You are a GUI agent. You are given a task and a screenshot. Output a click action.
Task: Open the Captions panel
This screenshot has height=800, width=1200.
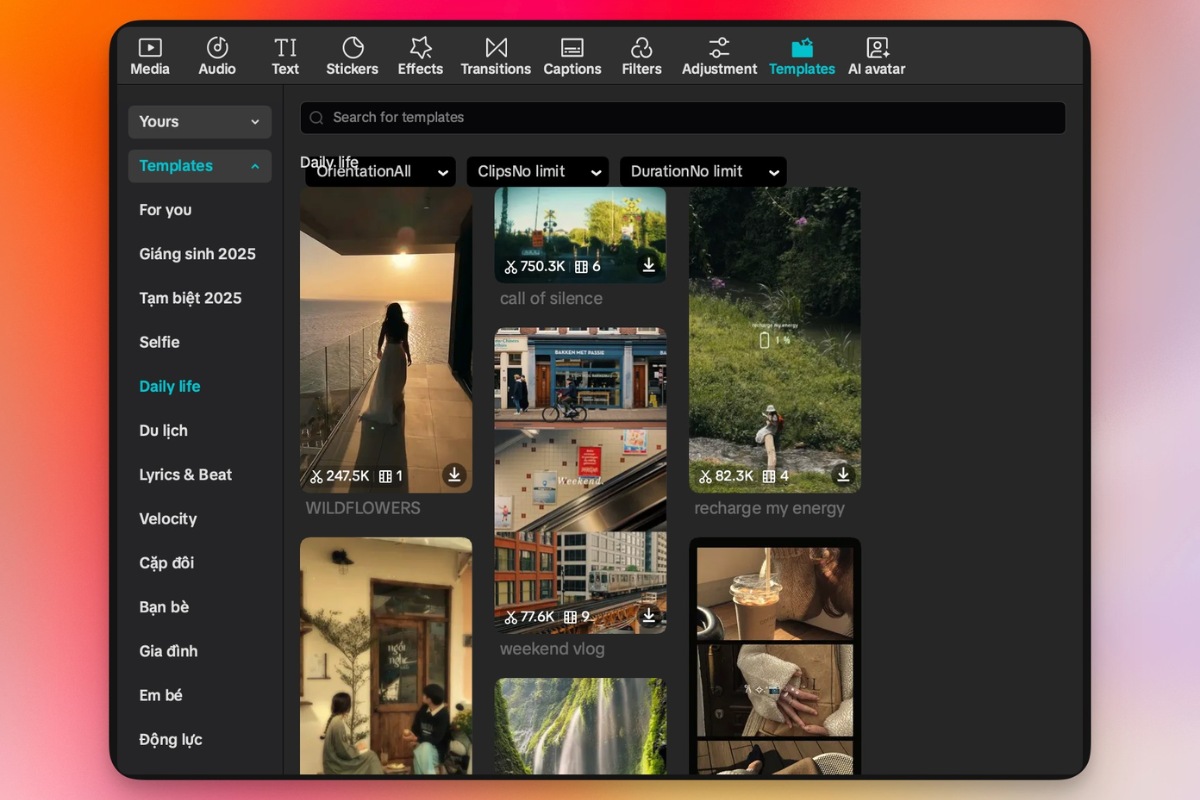coord(572,54)
